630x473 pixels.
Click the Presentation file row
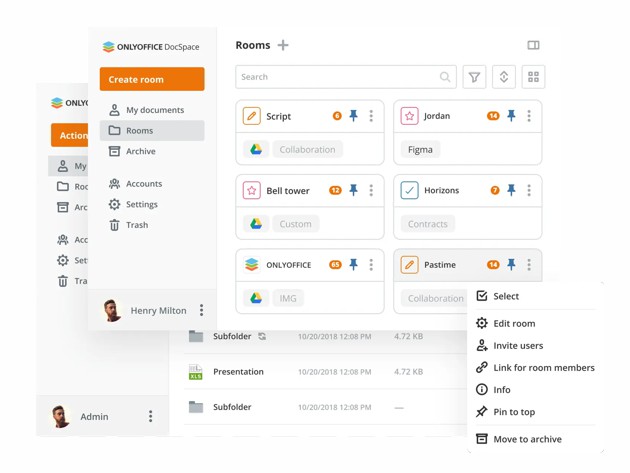[326, 372]
